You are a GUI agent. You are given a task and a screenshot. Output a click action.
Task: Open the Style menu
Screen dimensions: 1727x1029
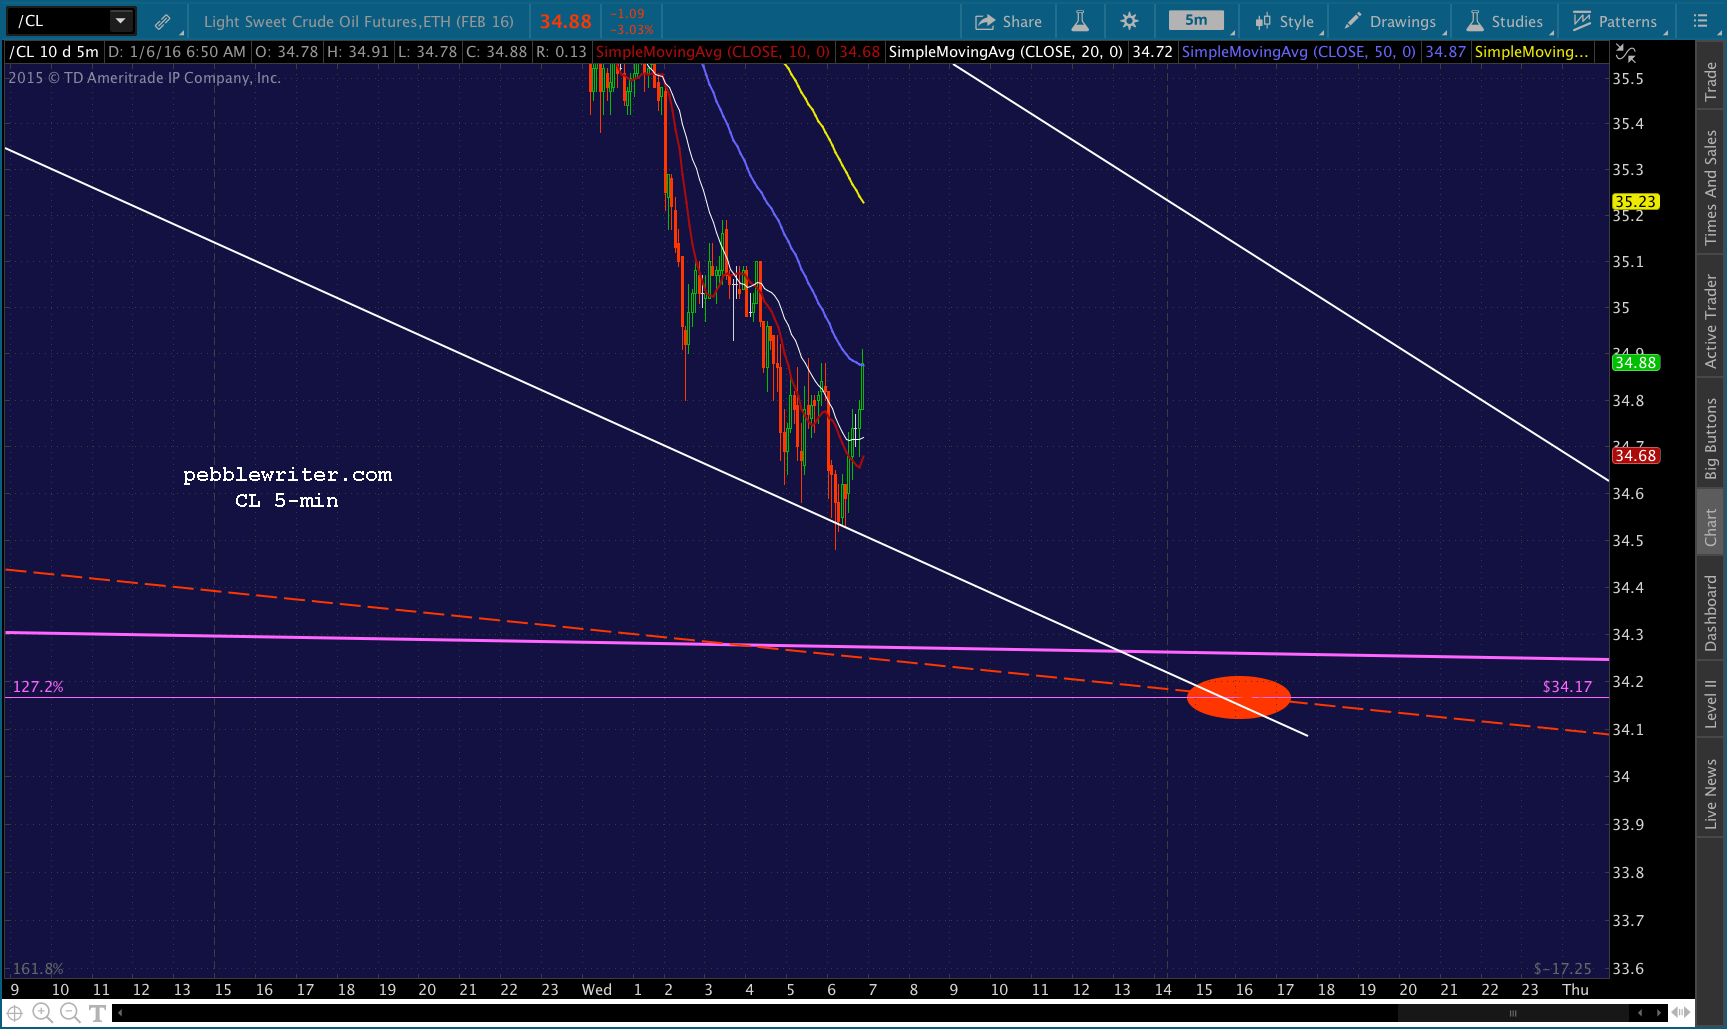(x=1285, y=21)
